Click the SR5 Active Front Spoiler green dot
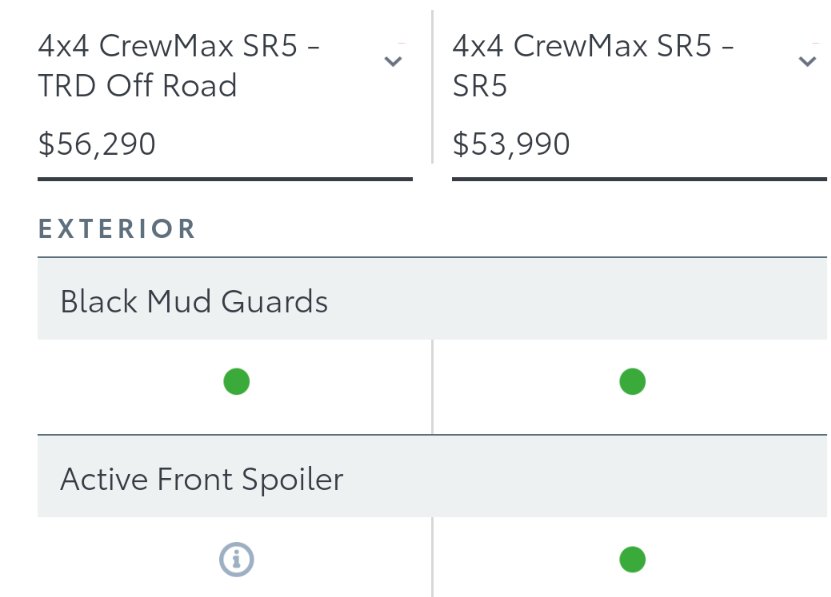Screen dimensions: 831x597 pos(632,559)
